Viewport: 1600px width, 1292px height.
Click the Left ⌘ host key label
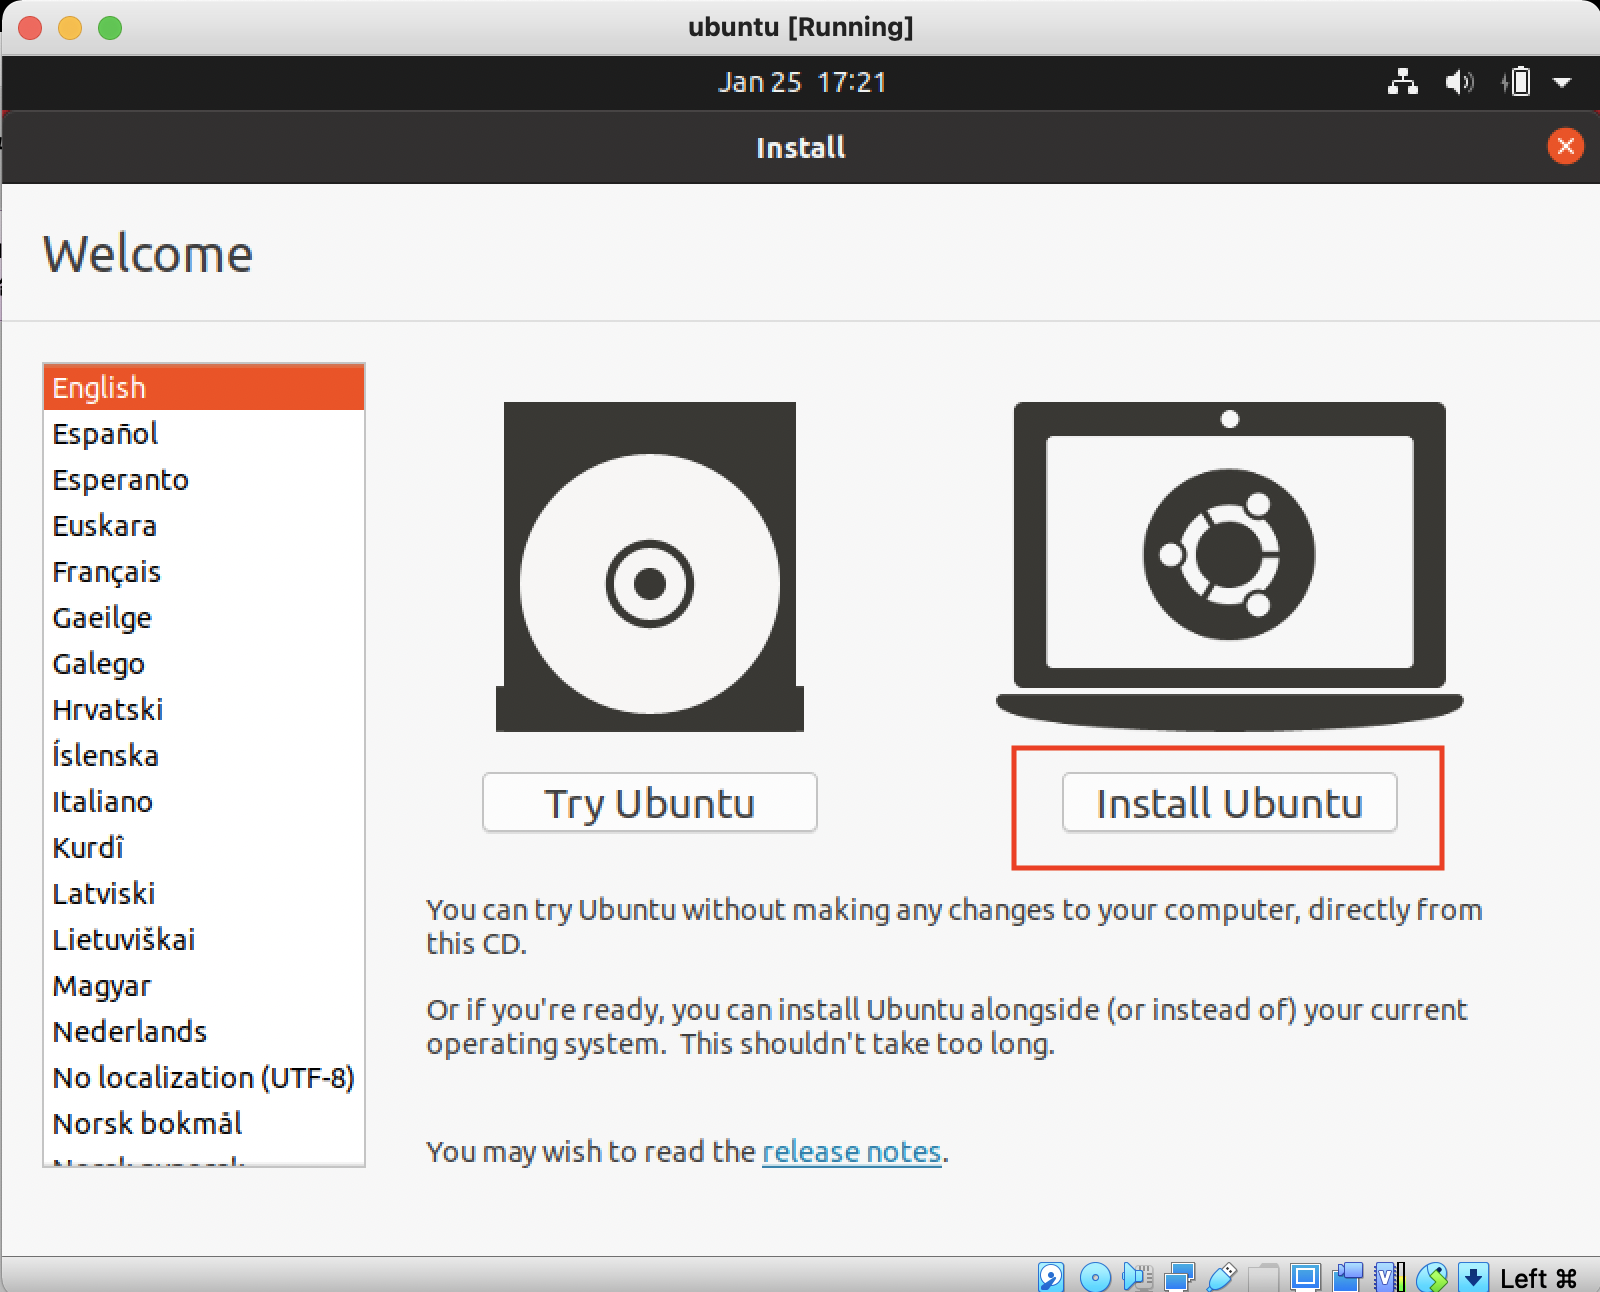point(1539,1278)
